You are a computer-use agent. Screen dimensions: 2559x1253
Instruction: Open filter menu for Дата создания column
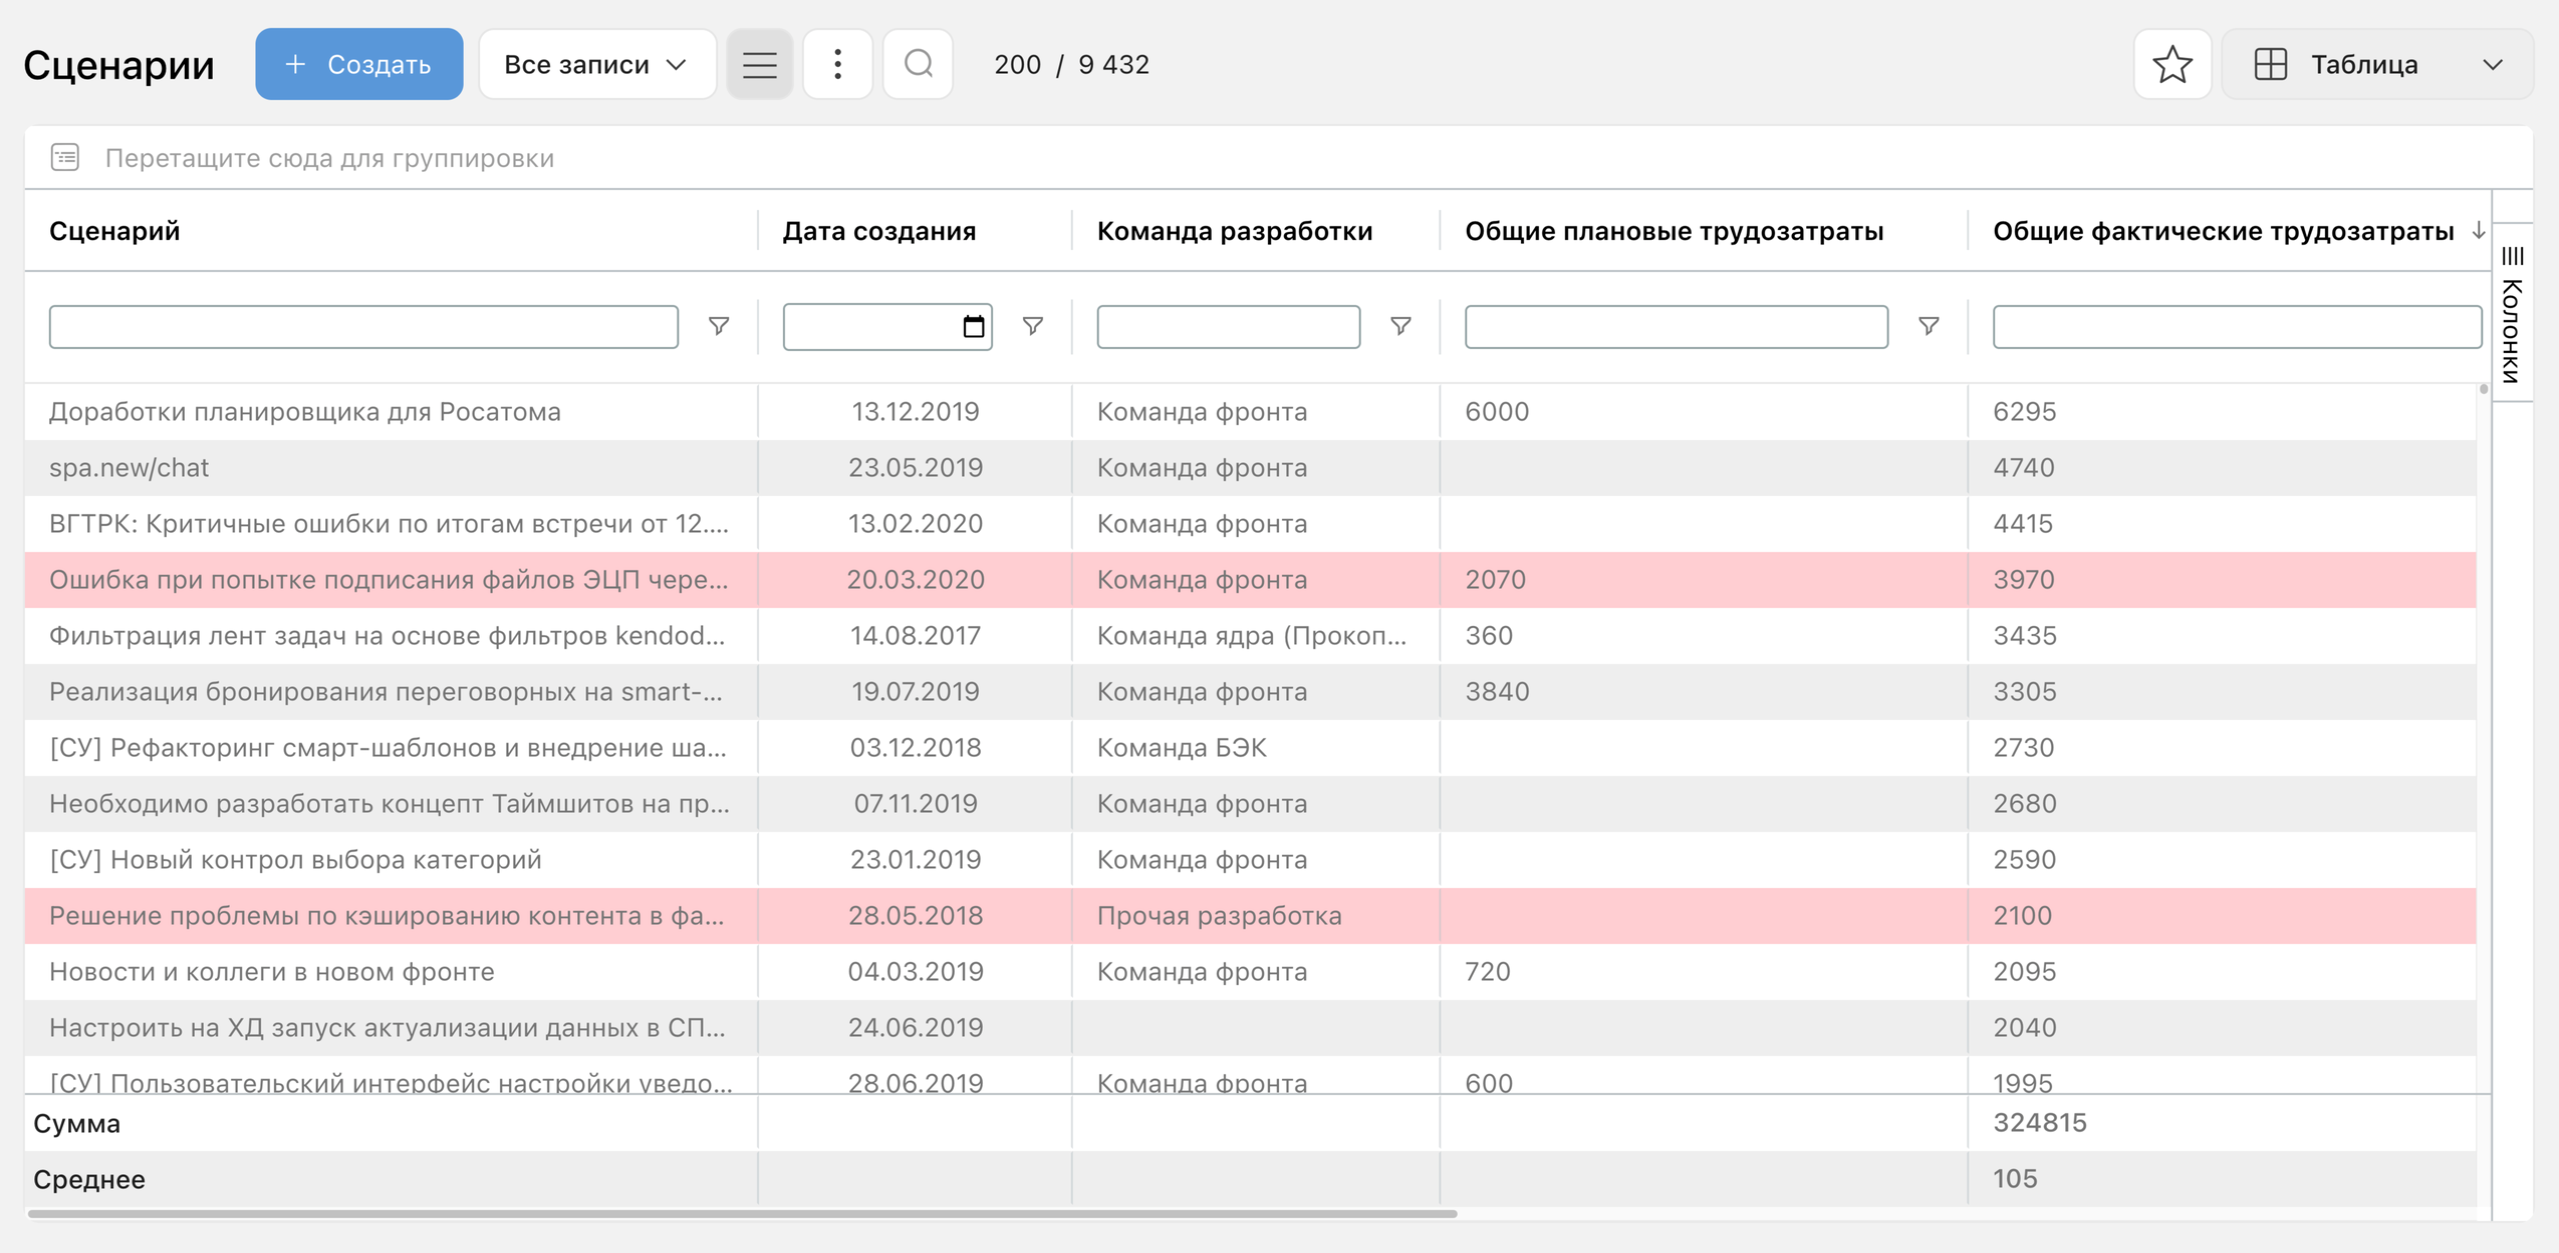(x=1032, y=326)
